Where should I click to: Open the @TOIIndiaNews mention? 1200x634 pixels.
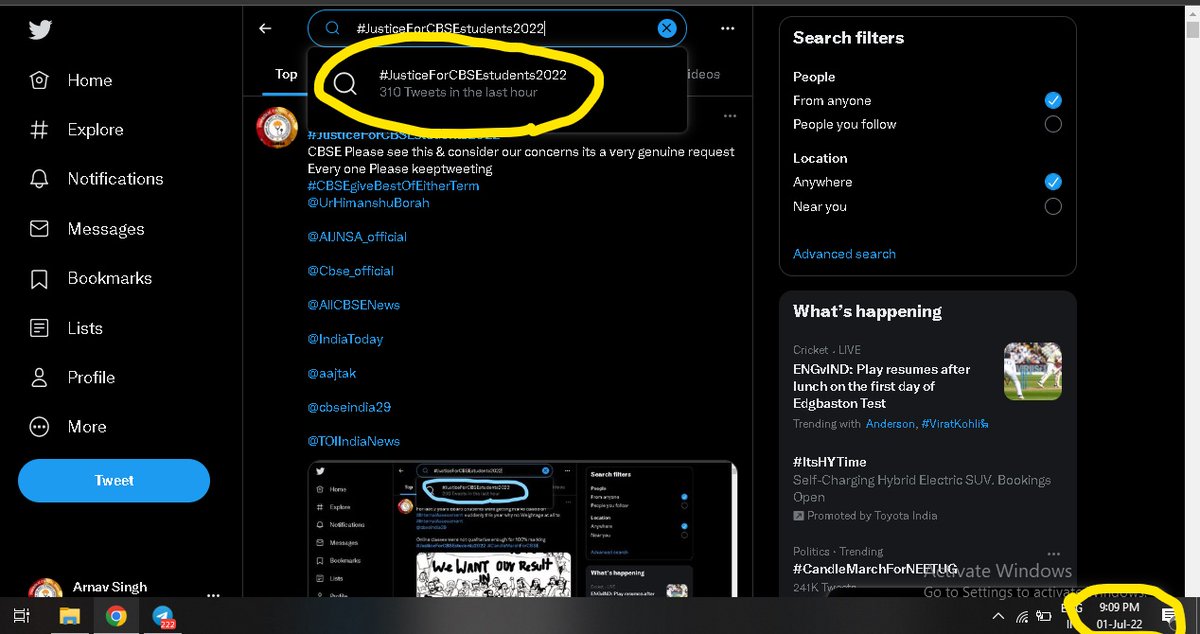(353, 441)
